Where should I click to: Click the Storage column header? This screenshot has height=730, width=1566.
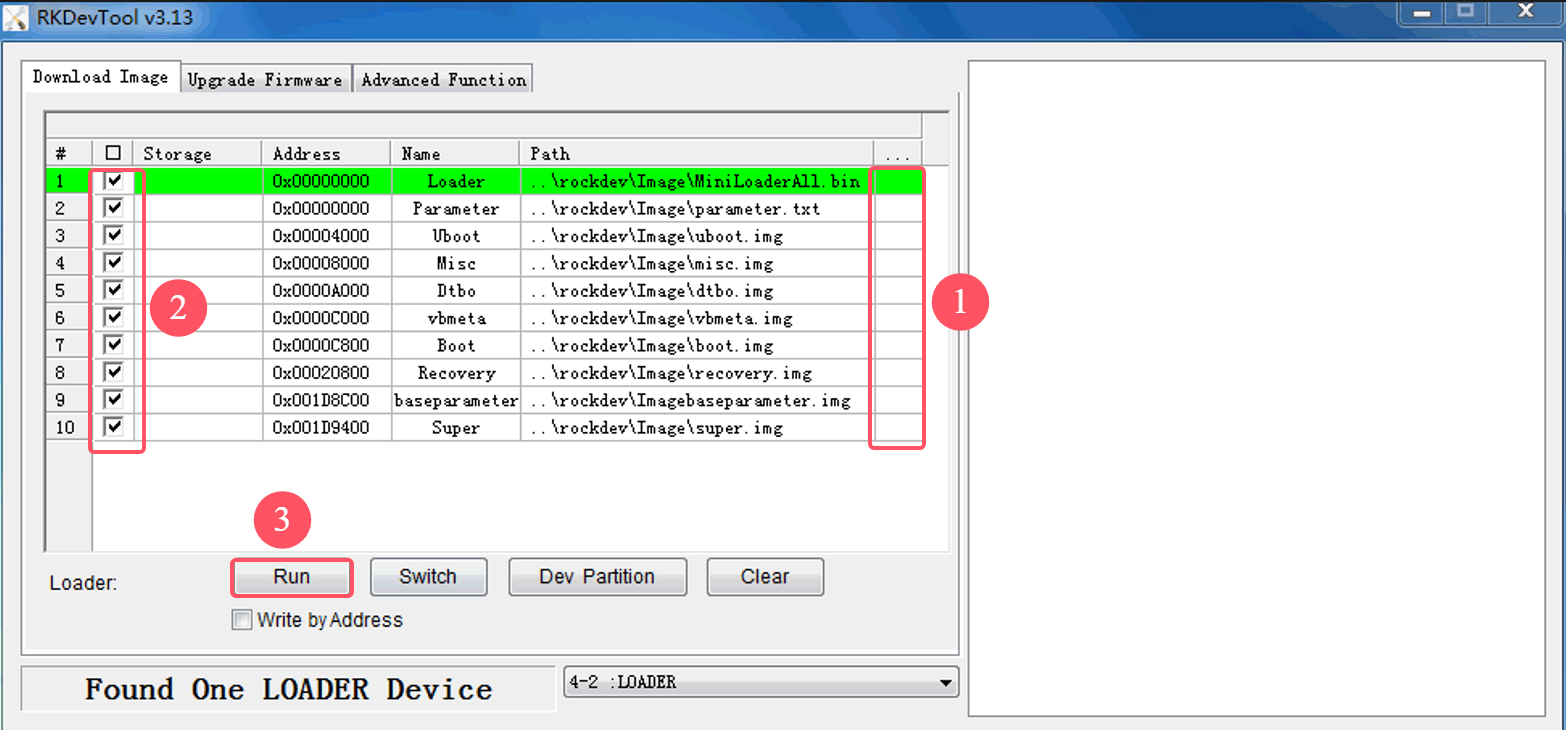click(198, 154)
